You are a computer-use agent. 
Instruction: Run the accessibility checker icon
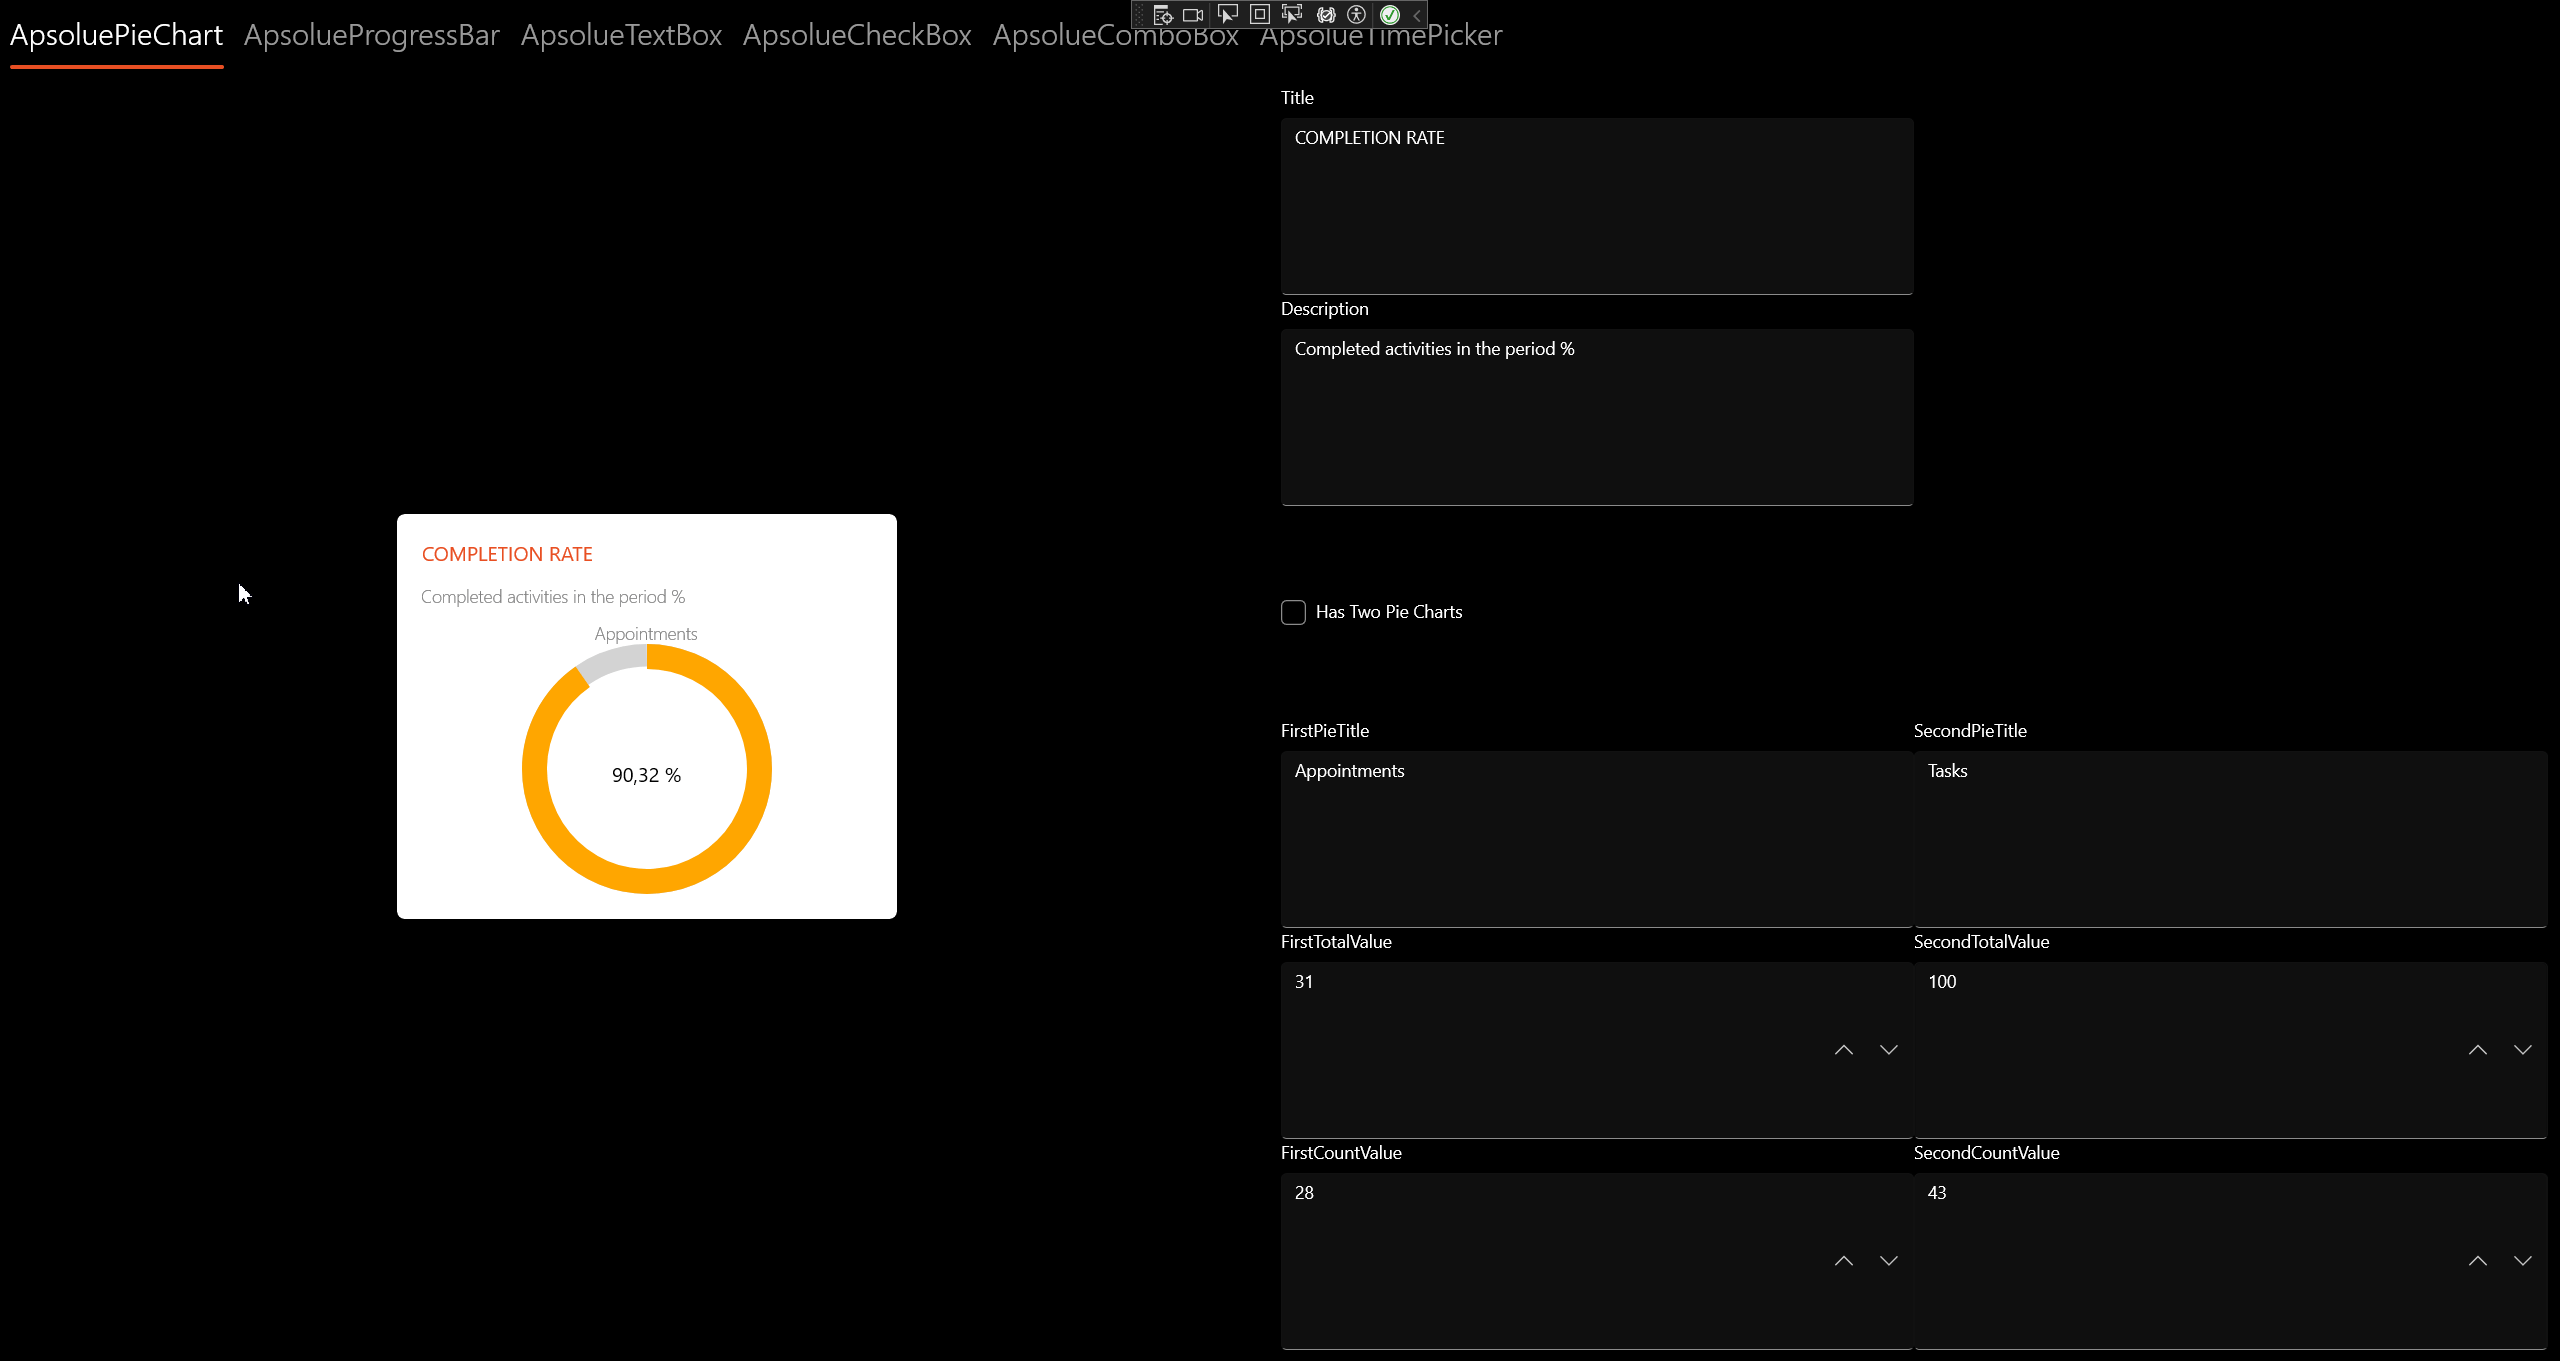coord(1357,15)
